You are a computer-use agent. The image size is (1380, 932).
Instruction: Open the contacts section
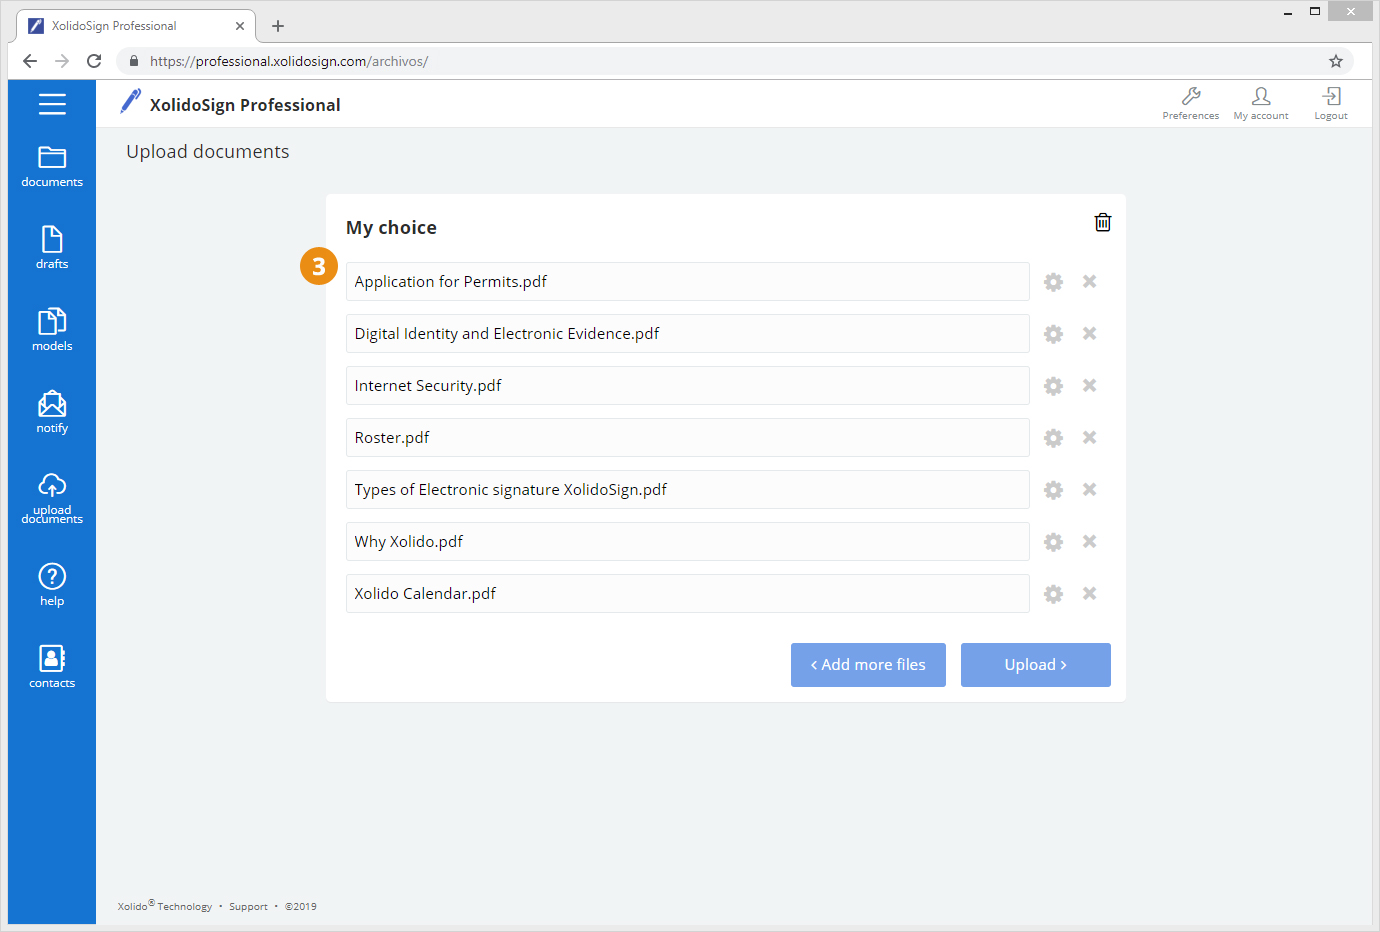(x=52, y=667)
